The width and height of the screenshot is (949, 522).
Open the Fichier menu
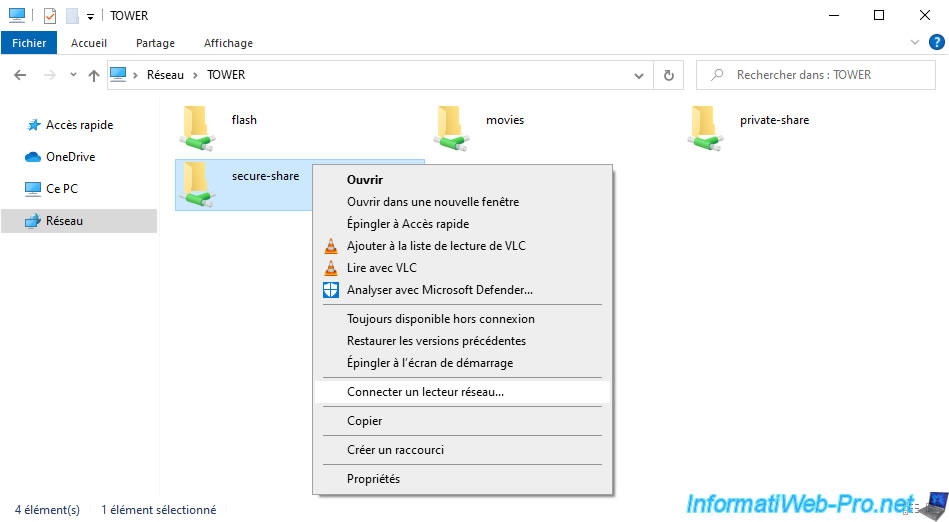click(30, 43)
